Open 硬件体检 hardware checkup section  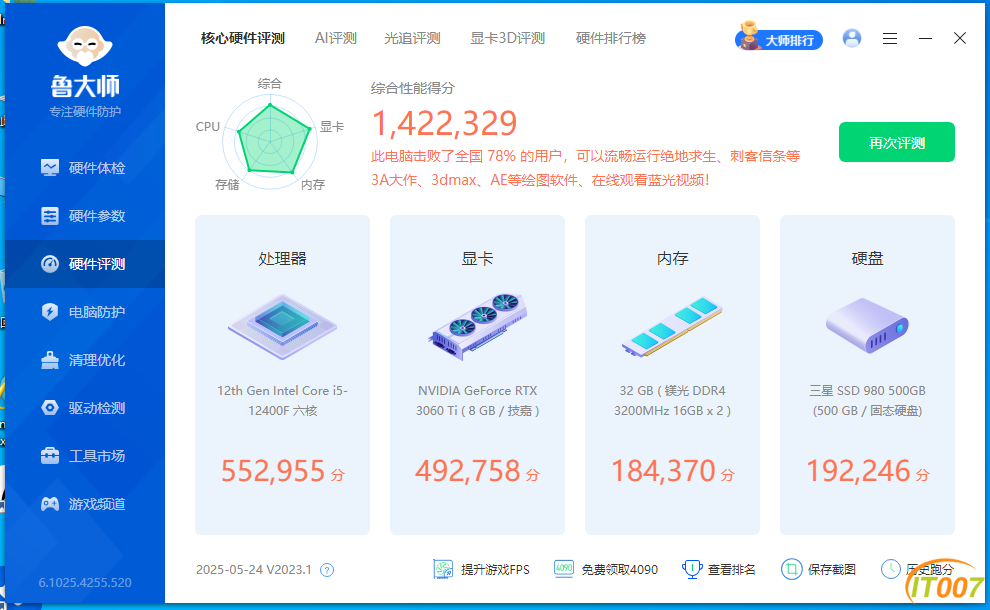coord(85,168)
